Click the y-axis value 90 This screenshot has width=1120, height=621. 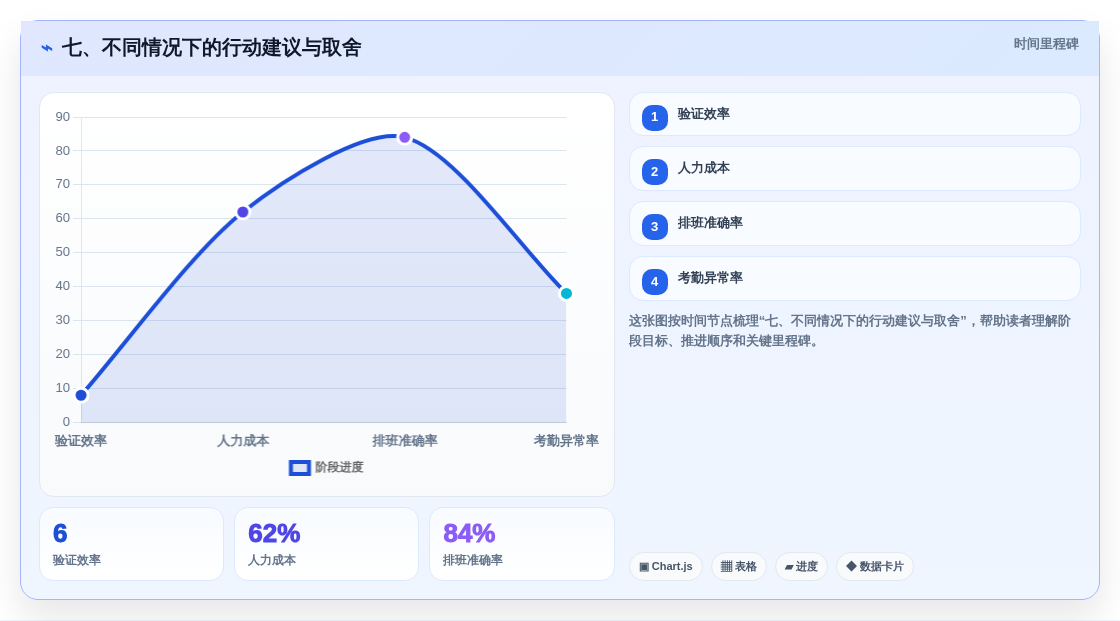pyautogui.click(x=63, y=116)
